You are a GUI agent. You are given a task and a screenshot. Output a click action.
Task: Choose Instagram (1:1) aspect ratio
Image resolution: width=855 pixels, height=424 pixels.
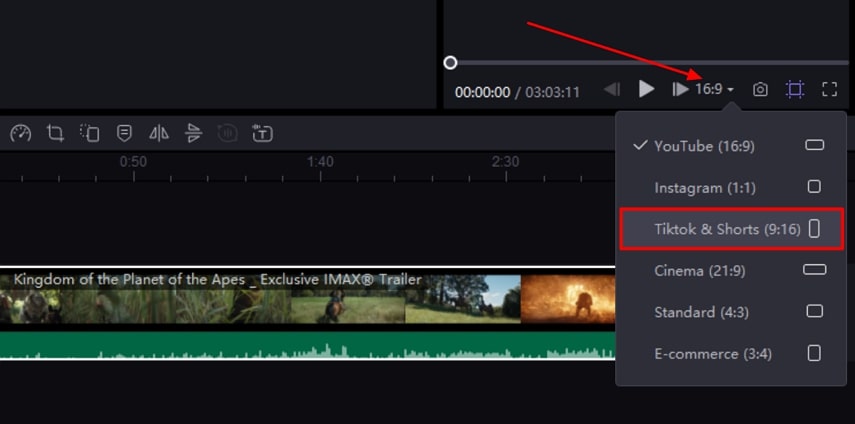731,187
